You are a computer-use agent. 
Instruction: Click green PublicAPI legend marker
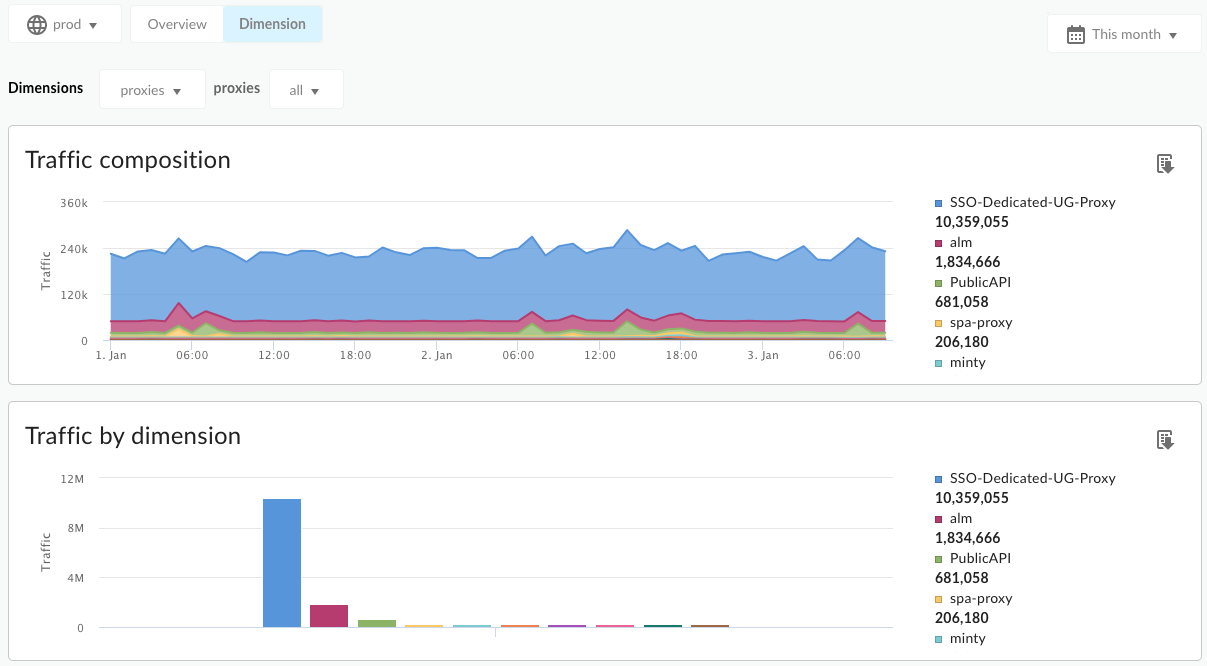click(x=938, y=281)
